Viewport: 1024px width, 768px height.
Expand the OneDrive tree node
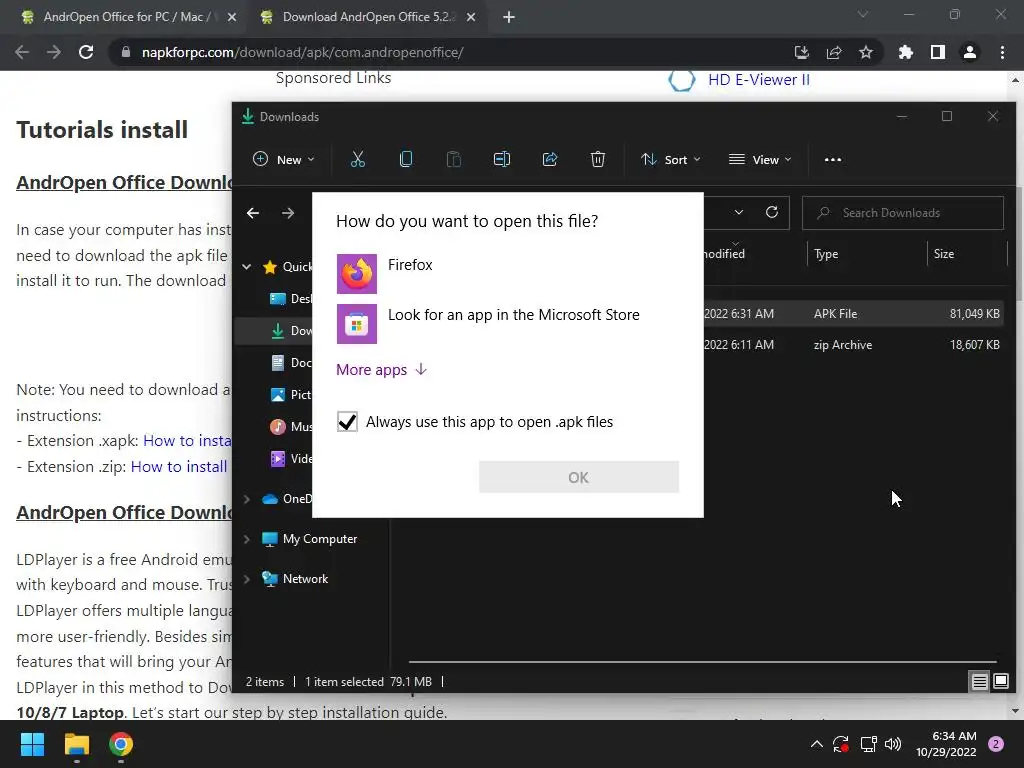pyautogui.click(x=247, y=499)
